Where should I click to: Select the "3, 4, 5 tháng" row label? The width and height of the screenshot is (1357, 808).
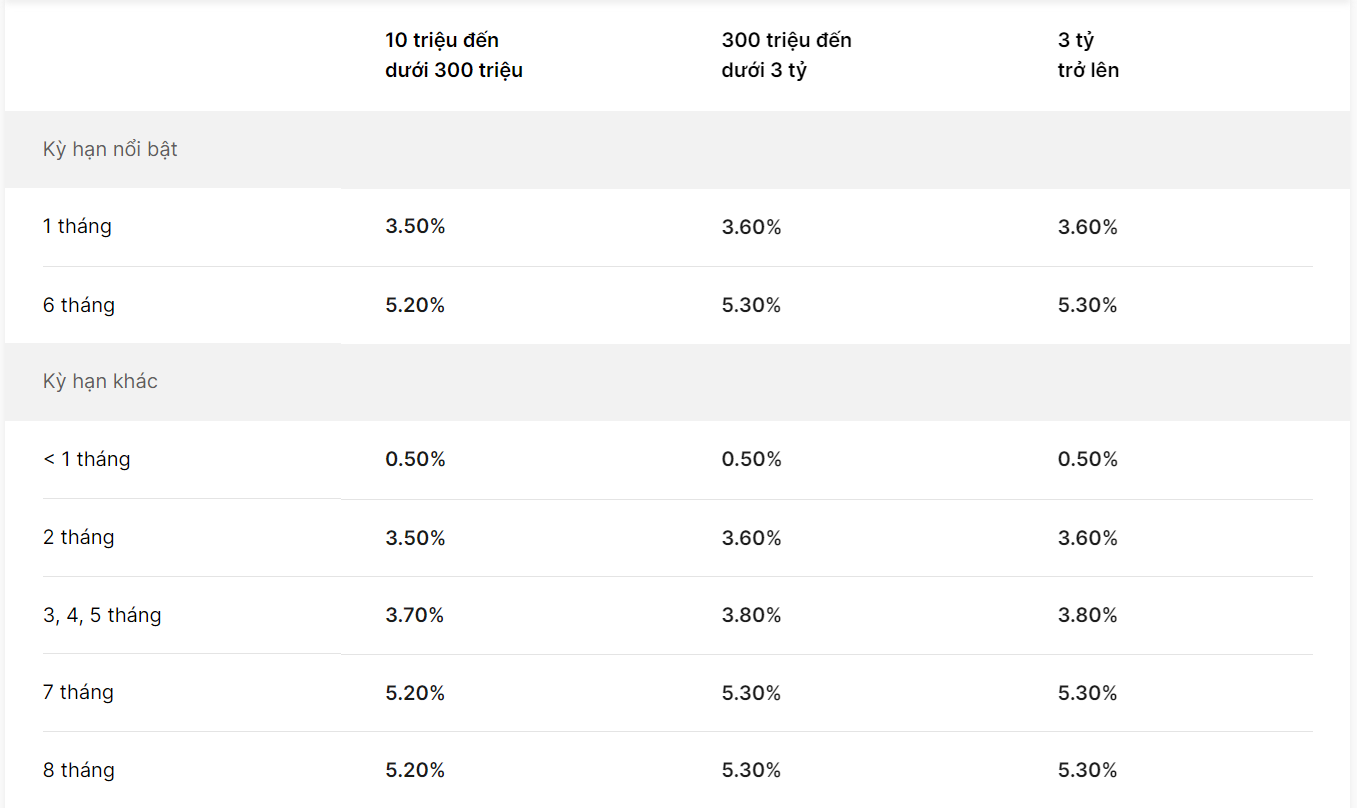coord(102,615)
